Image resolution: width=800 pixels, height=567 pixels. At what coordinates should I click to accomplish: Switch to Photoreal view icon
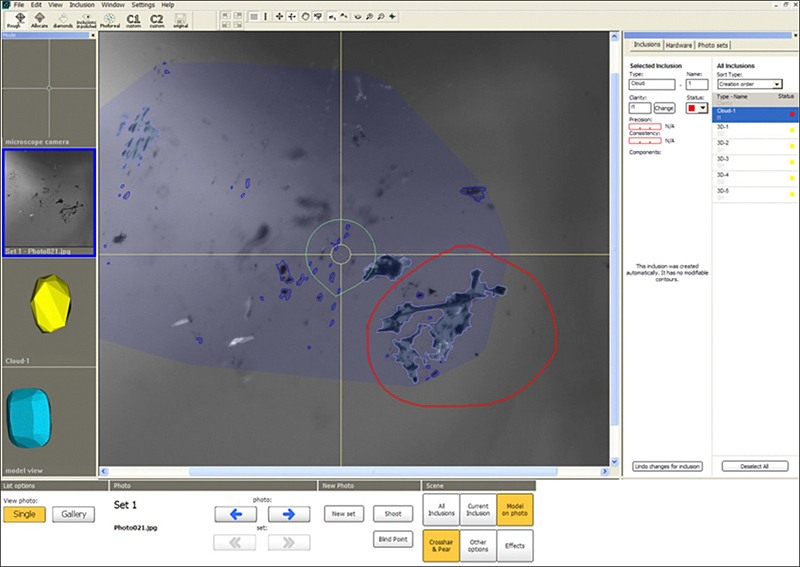click(x=107, y=20)
